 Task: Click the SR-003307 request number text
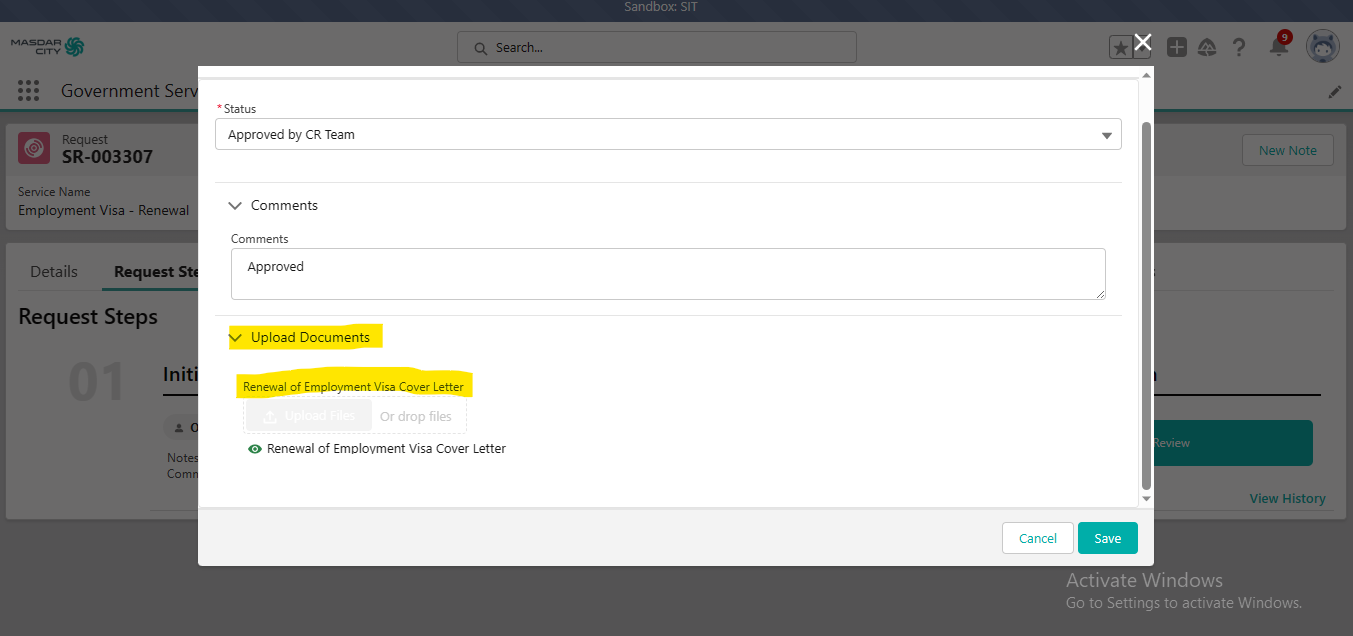107,157
